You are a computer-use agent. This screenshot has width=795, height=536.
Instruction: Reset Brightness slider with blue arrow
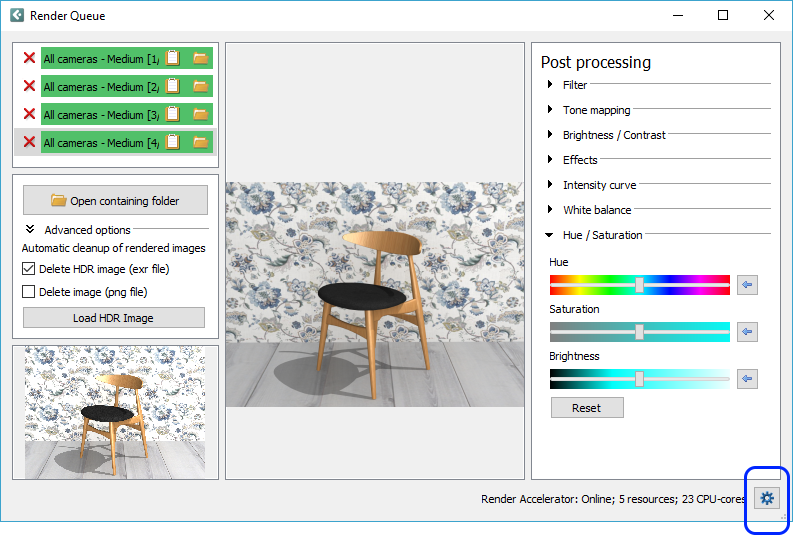[747, 379]
